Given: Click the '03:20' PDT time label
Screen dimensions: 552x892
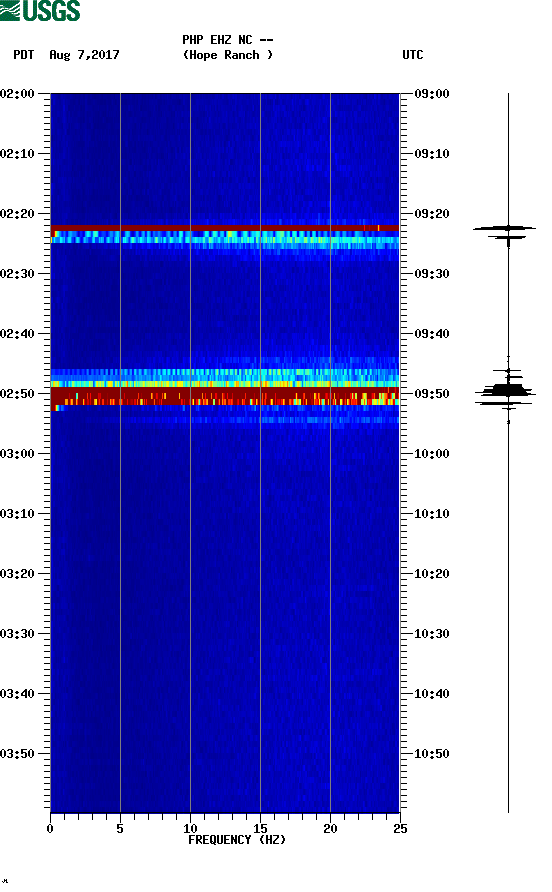Looking at the screenshot, I should click(18, 574).
